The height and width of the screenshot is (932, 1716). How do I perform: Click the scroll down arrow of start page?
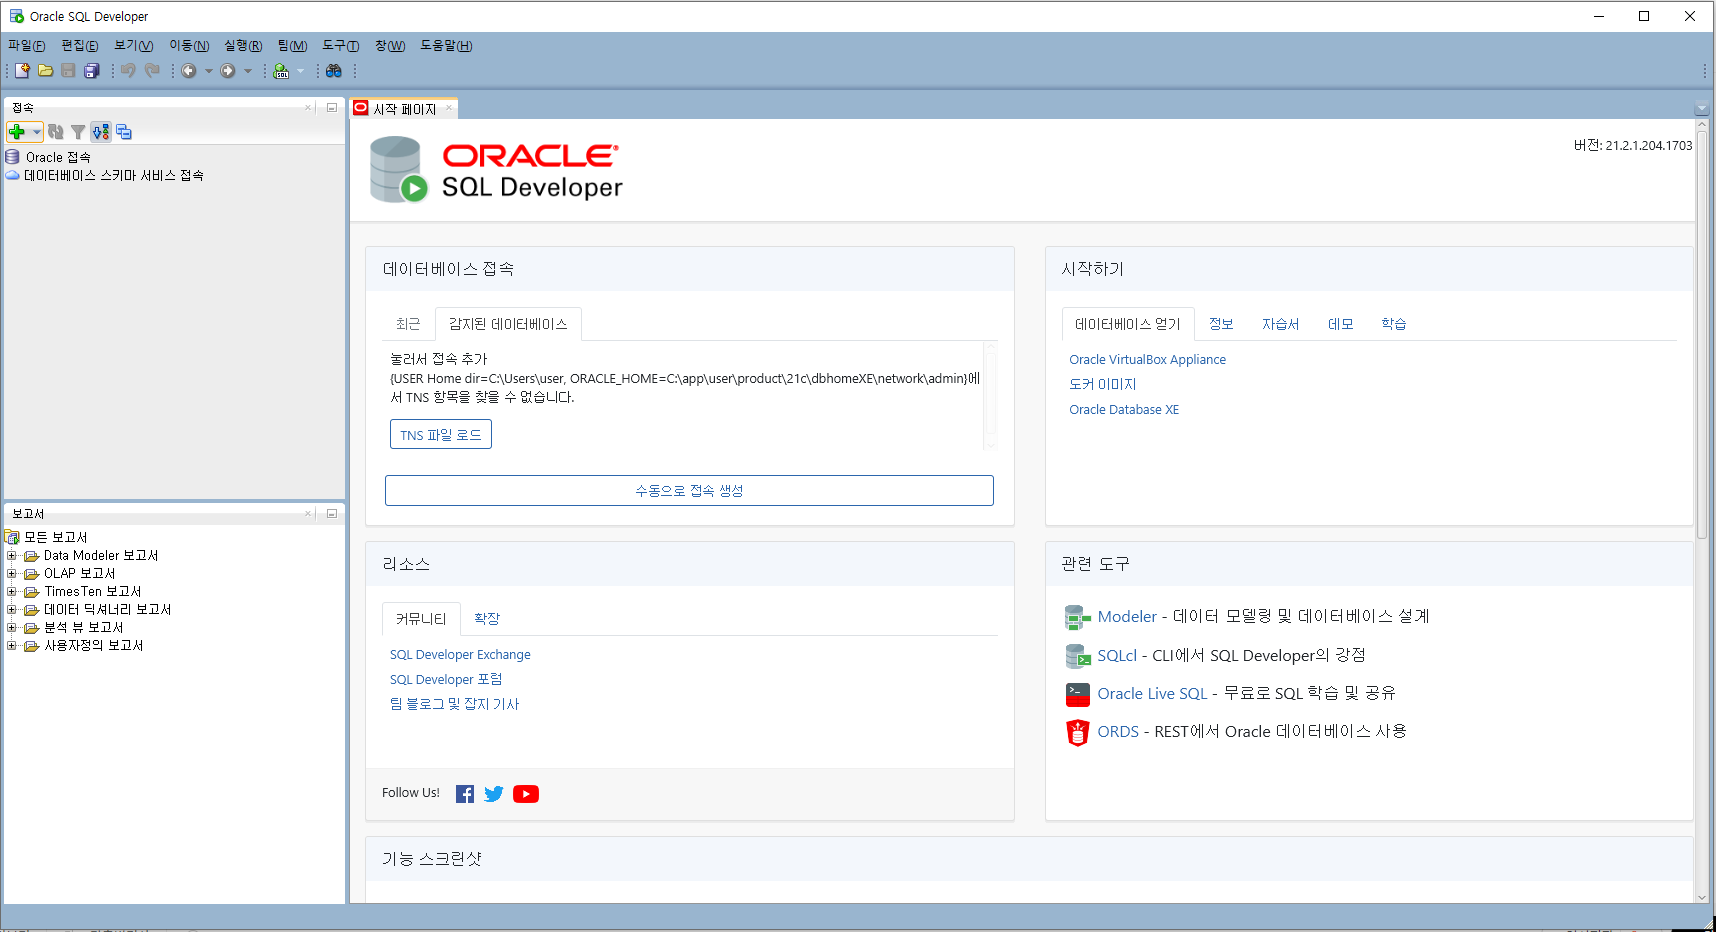pos(1702,897)
